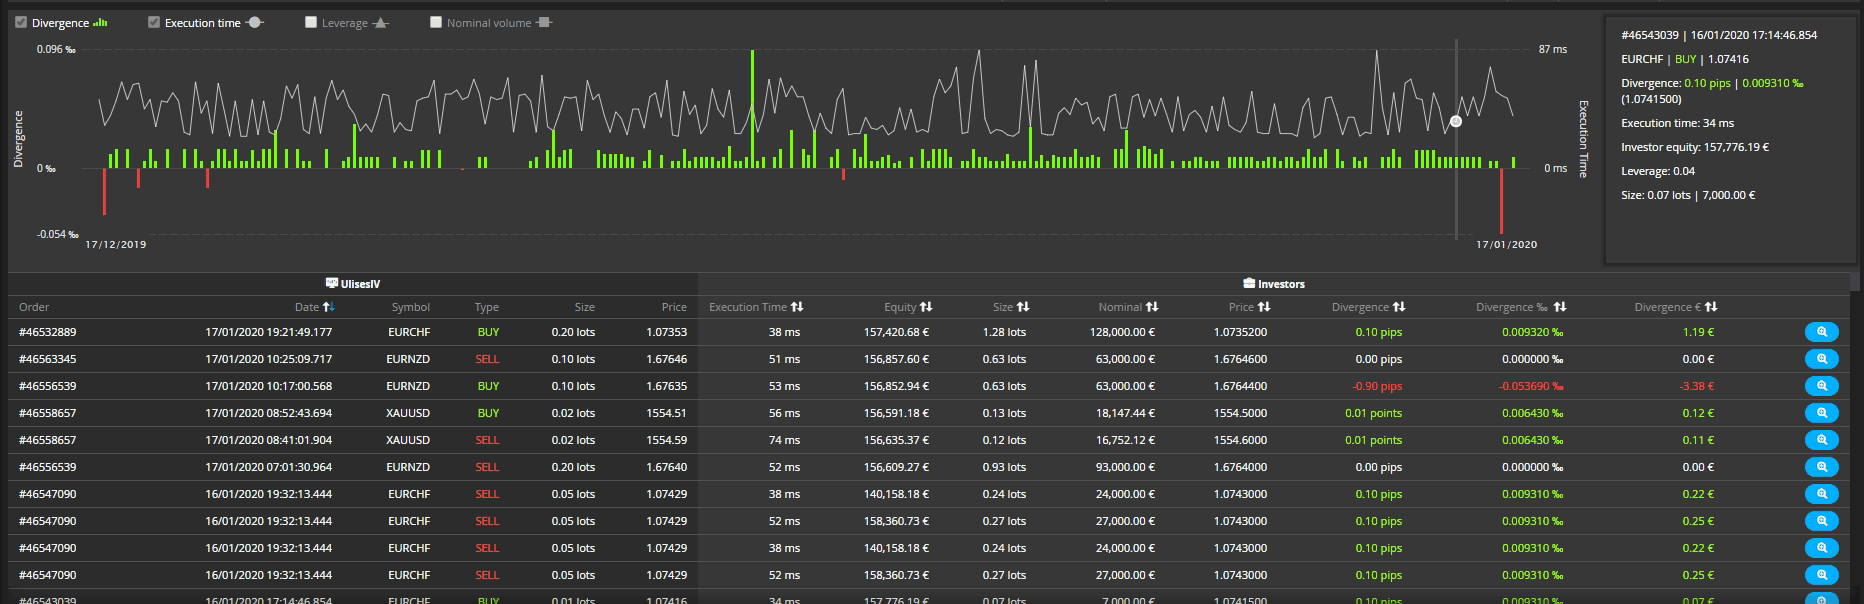Screen dimensions: 1864x604
Task: Open details for order #46532889 magnifier button
Action: pos(1821,332)
